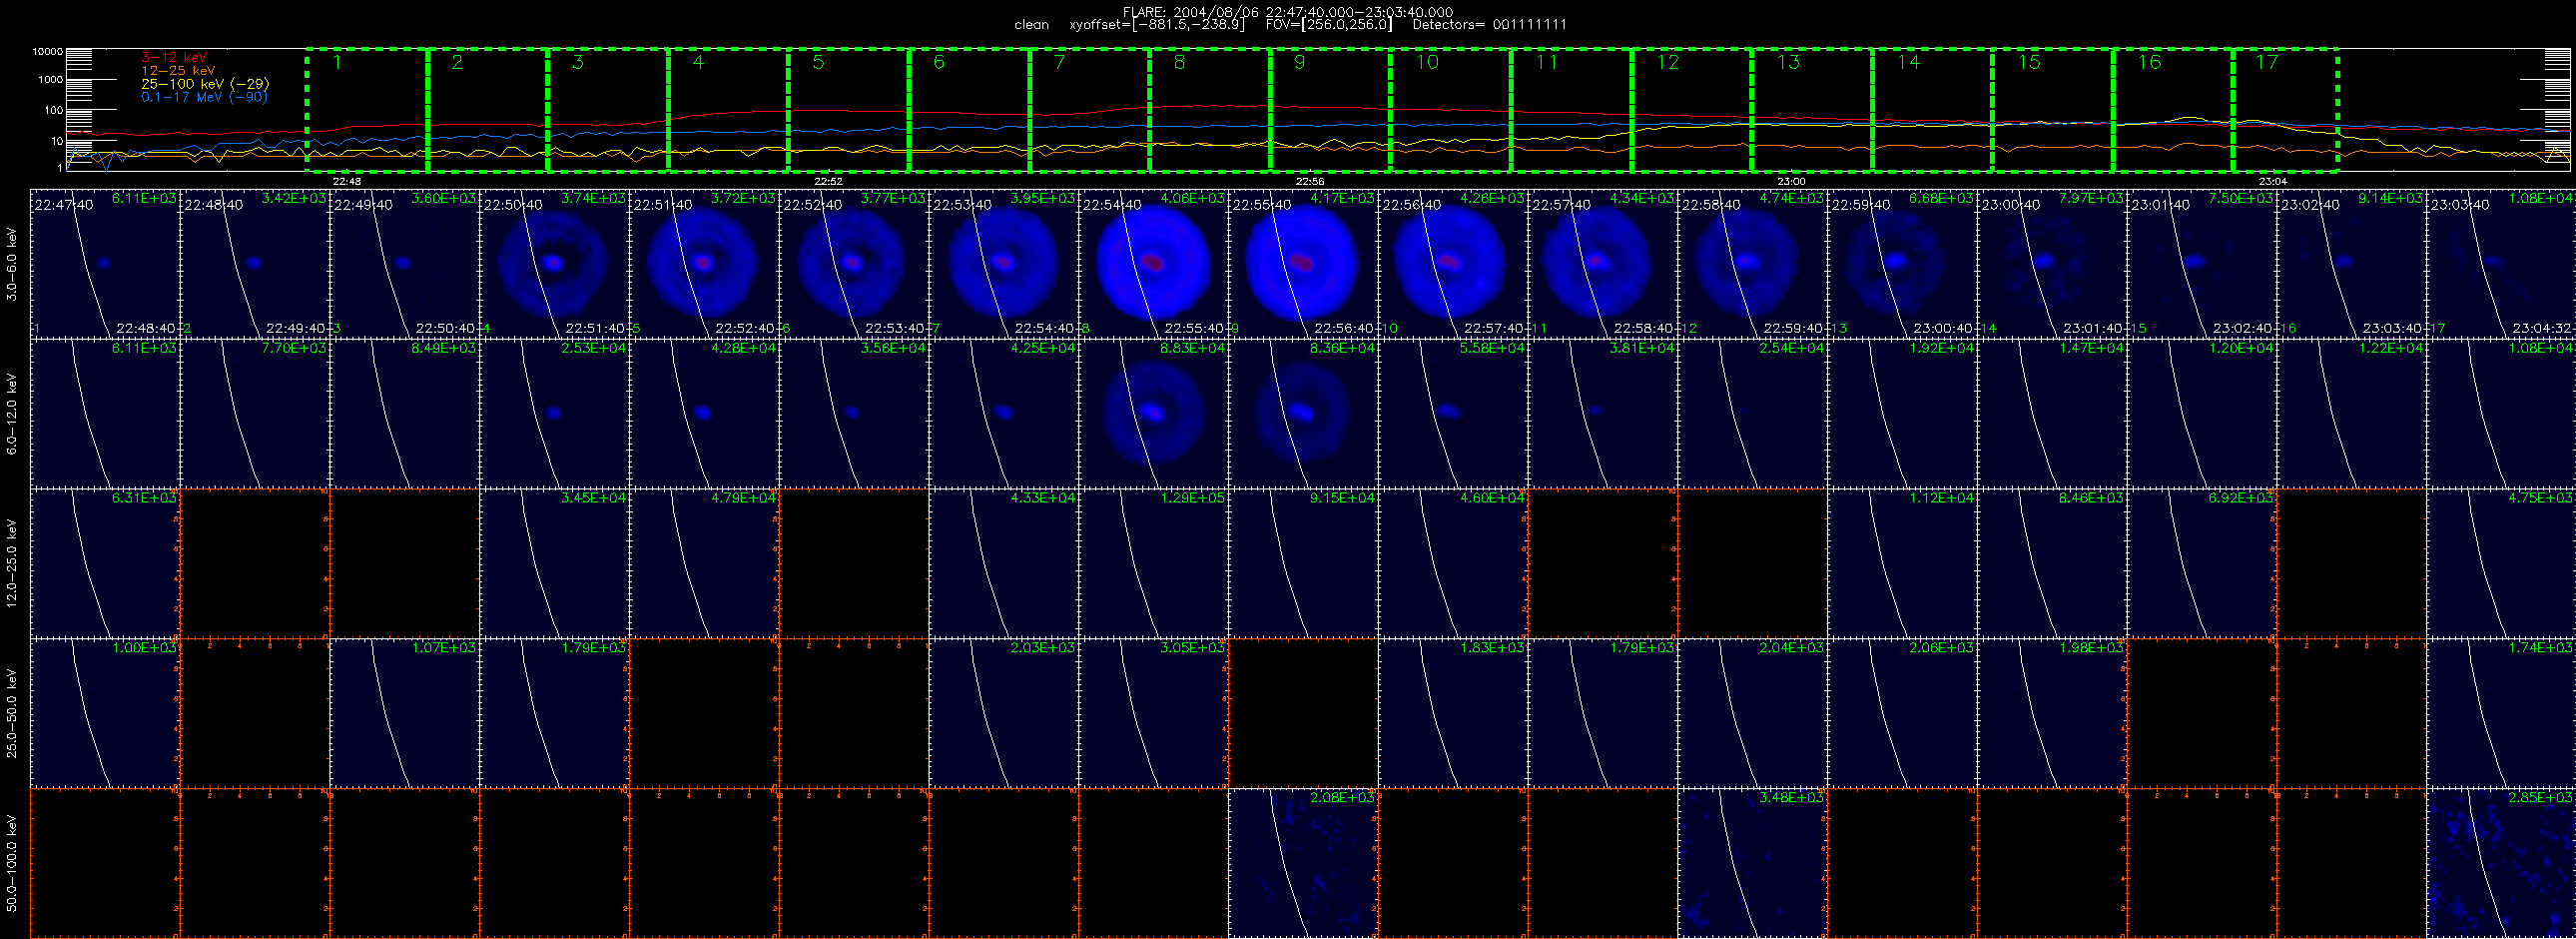This screenshot has width=2576, height=939.
Task: Open the 50-100 keV image labeled 3.48E+03
Action: click(1752, 863)
